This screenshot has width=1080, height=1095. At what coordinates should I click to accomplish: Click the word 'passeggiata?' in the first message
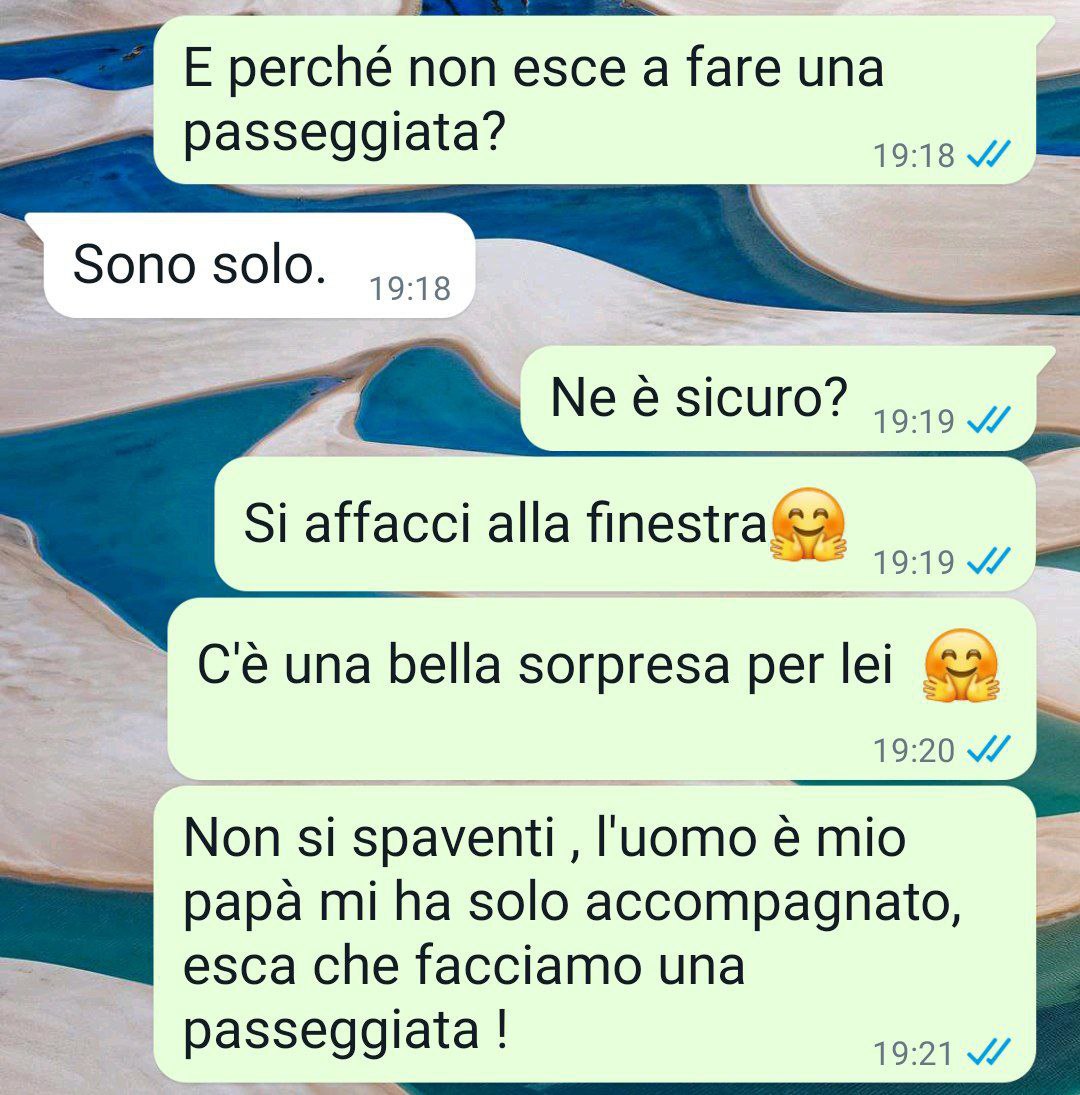point(343,132)
